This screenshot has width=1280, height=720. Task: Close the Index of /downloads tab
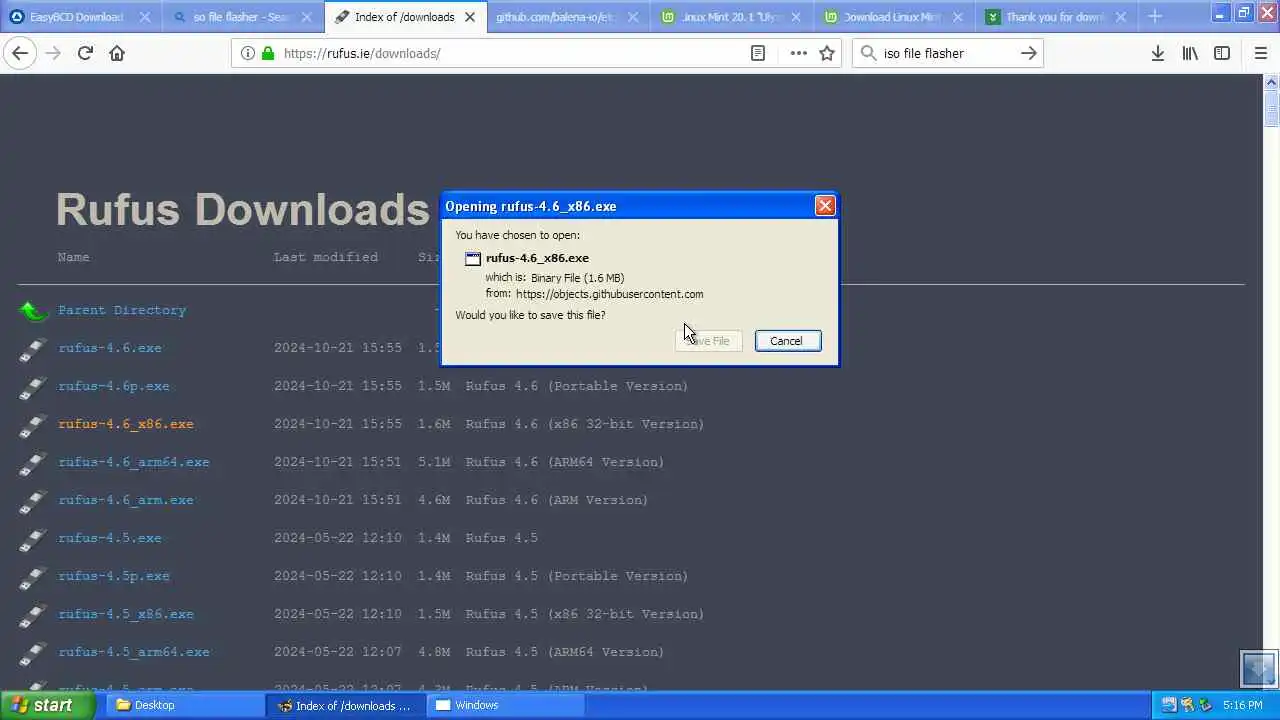[x=471, y=17]
